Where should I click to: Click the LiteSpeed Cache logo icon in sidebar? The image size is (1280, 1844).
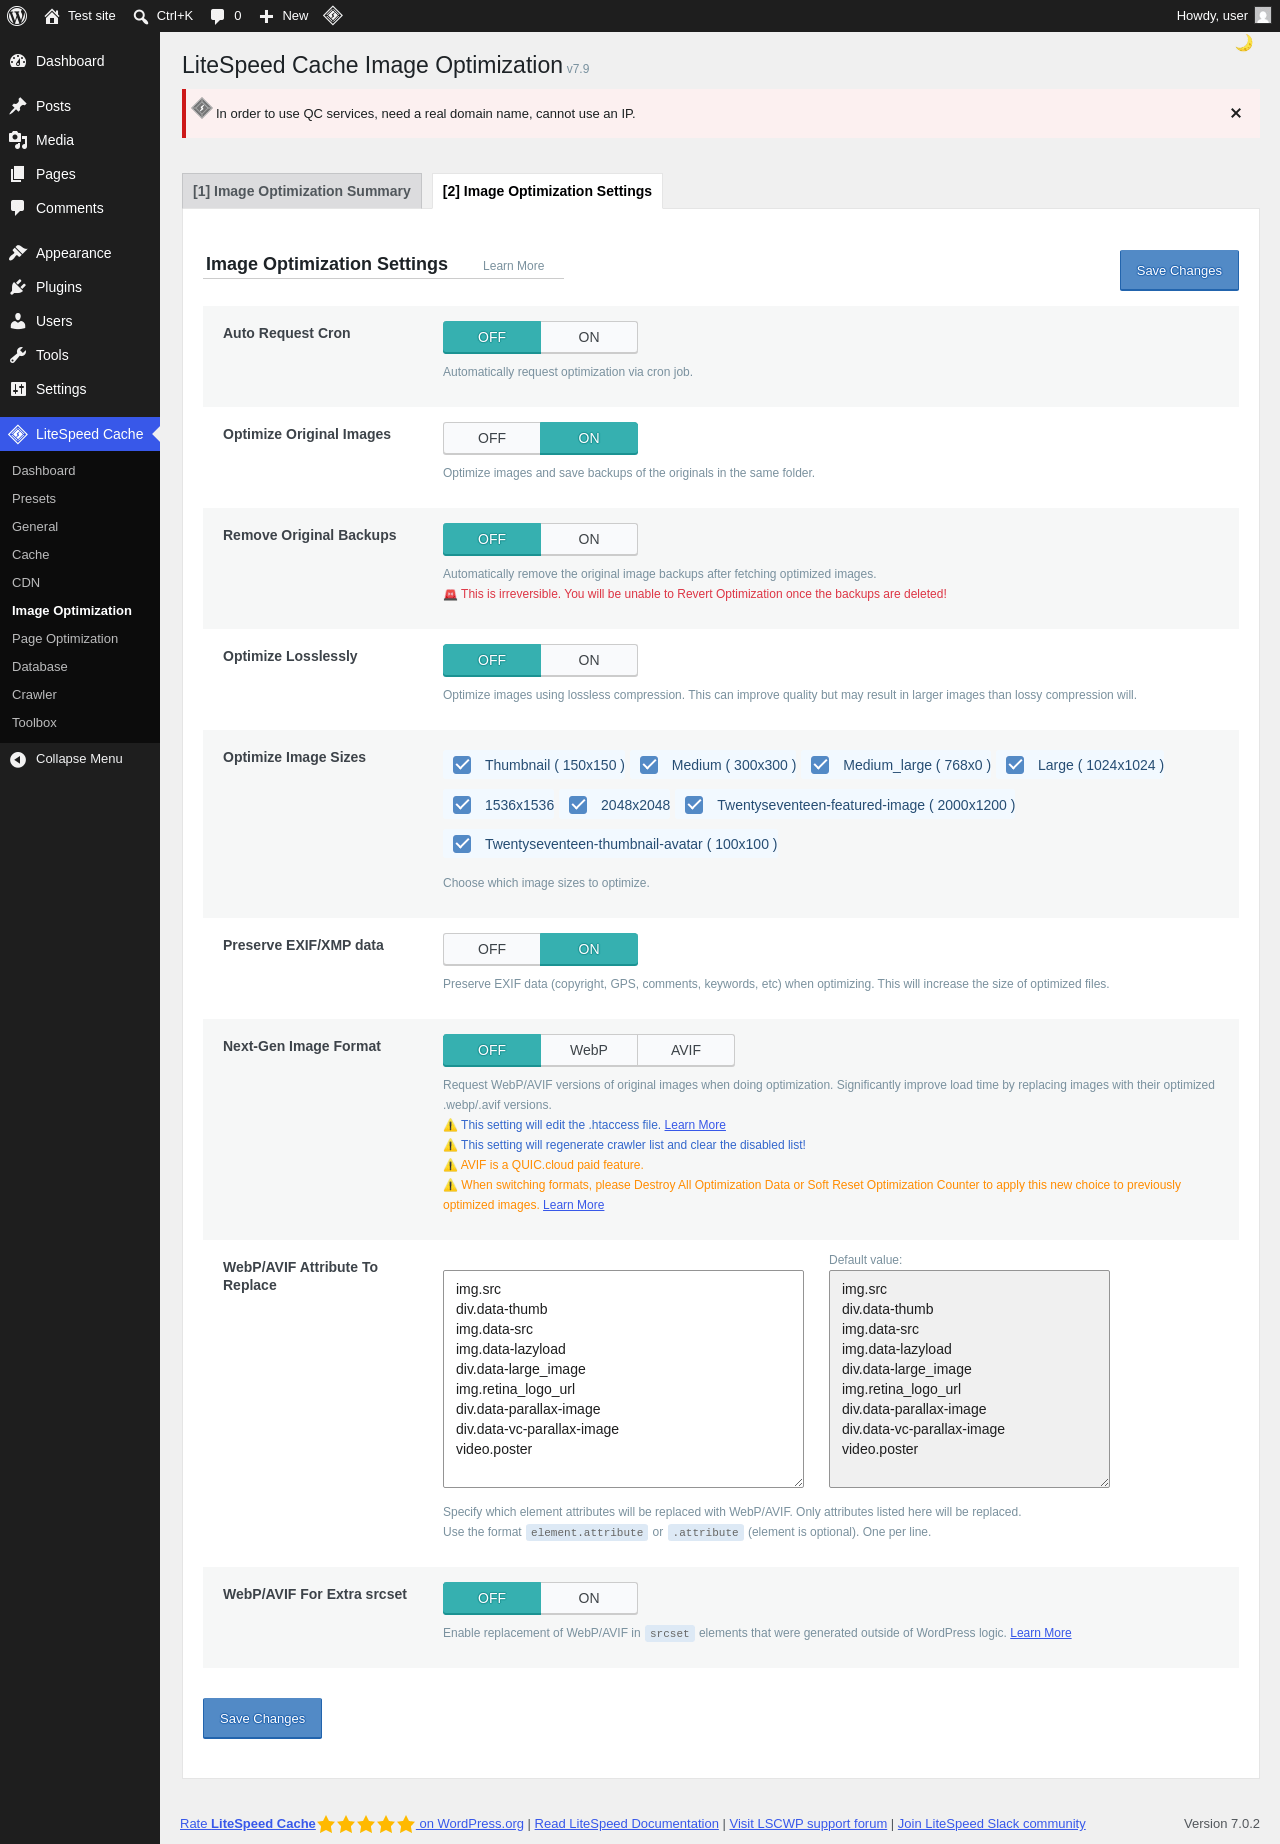click(18, 434)
